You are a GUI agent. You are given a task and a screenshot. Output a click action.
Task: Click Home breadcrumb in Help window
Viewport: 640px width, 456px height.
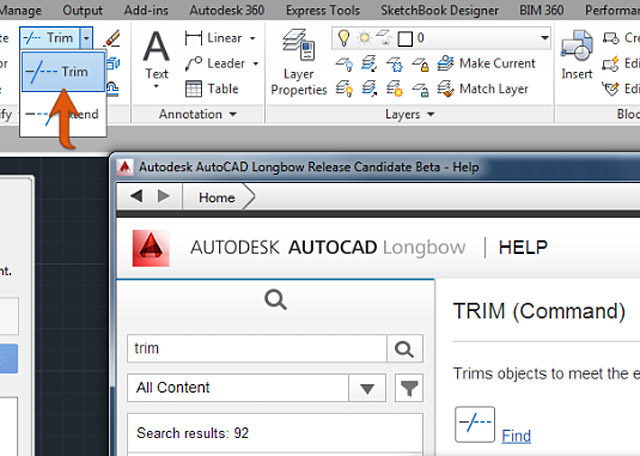click(x=217, y=198)
